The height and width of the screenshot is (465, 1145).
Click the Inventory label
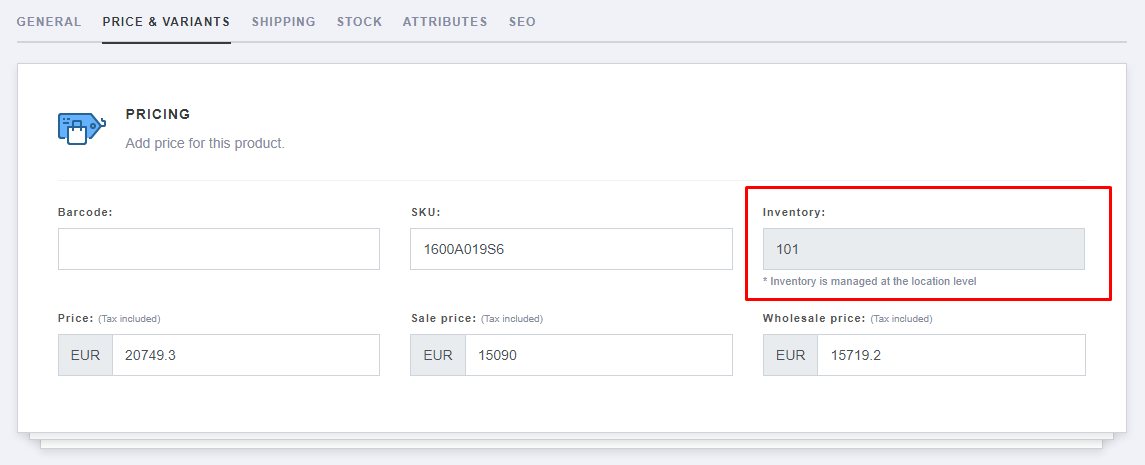click(x=794, y=212)
